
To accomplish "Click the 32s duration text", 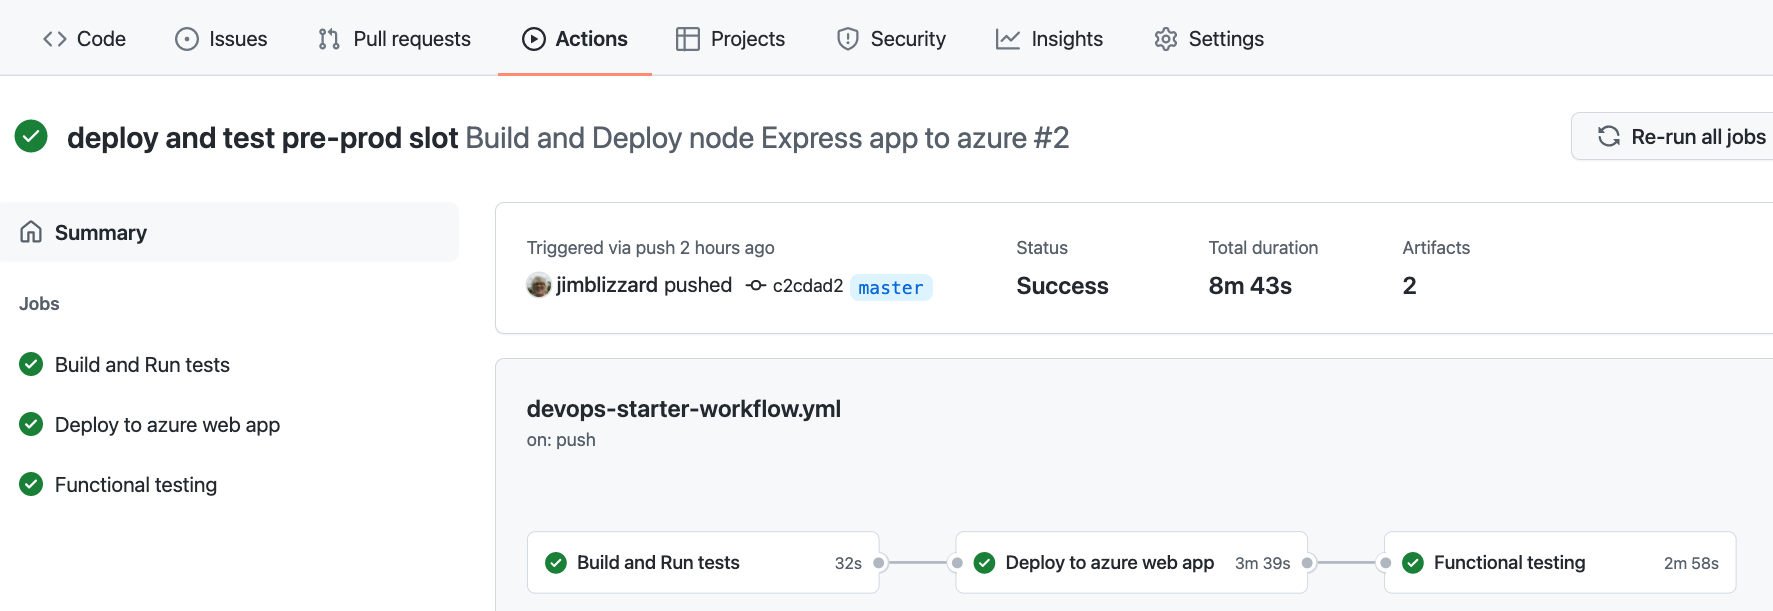I will (x=848, y=564).
